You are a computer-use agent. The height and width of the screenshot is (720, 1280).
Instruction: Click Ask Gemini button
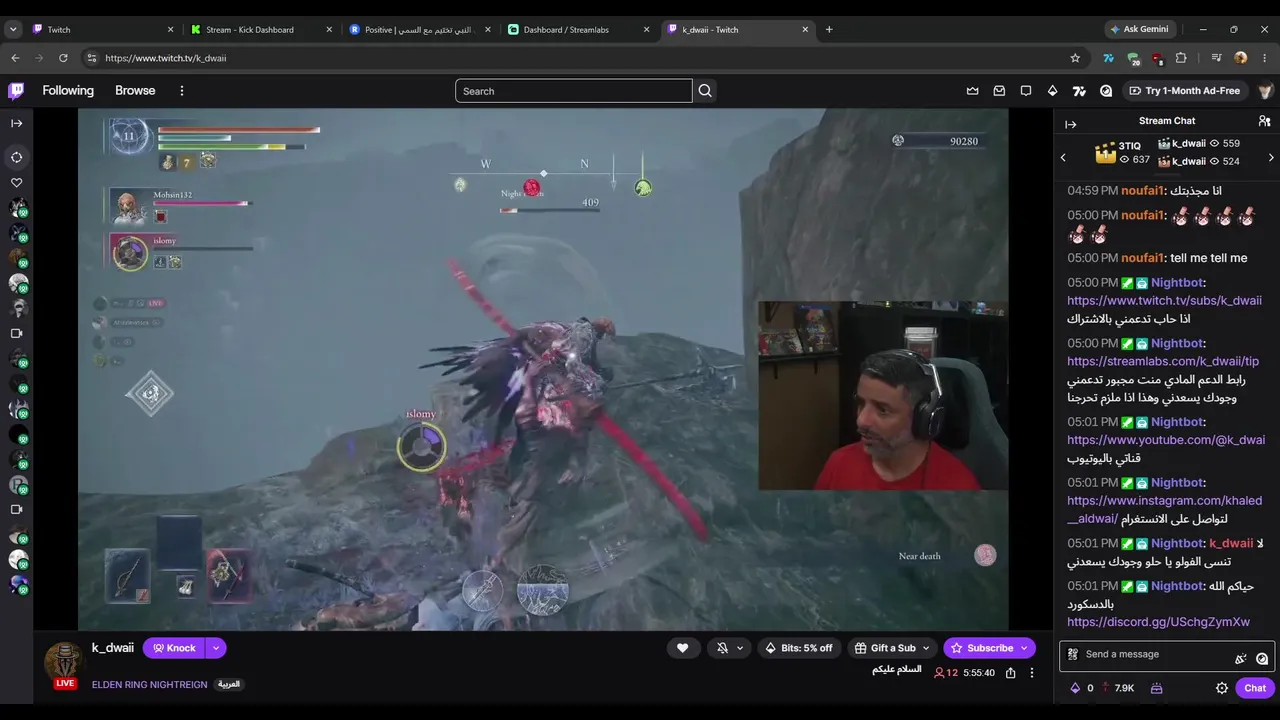(x=1140, y=29)
